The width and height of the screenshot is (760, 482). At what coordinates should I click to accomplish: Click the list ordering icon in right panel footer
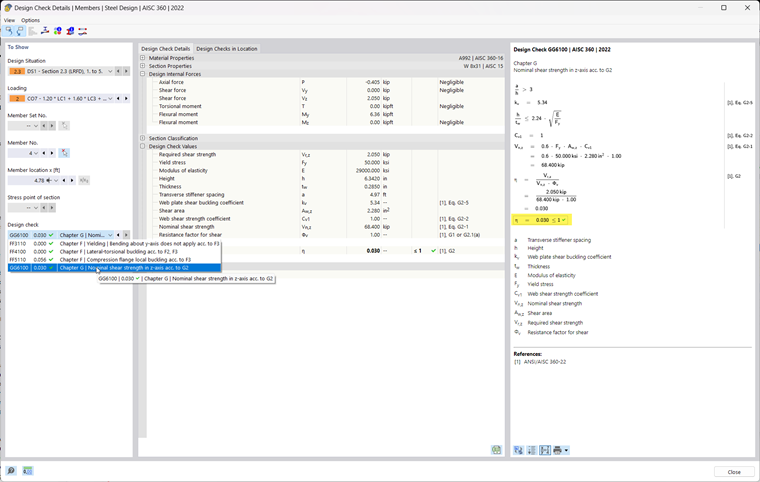[x=532, y=450]
